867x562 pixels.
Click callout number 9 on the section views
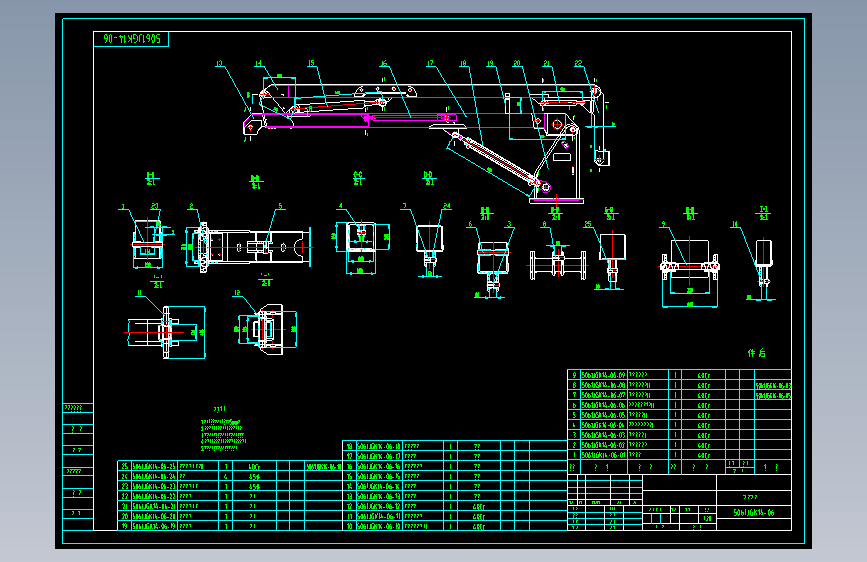coord(663,224)
